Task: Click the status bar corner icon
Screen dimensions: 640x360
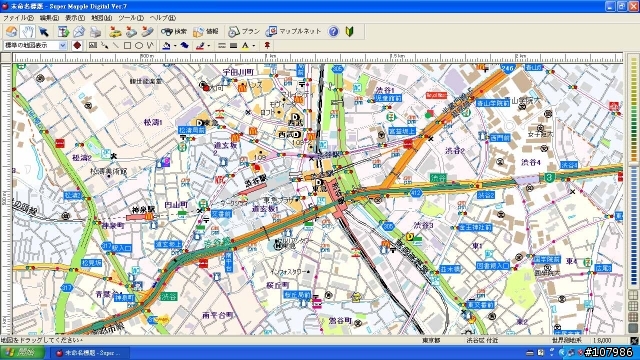Action: tap(634, 340)
